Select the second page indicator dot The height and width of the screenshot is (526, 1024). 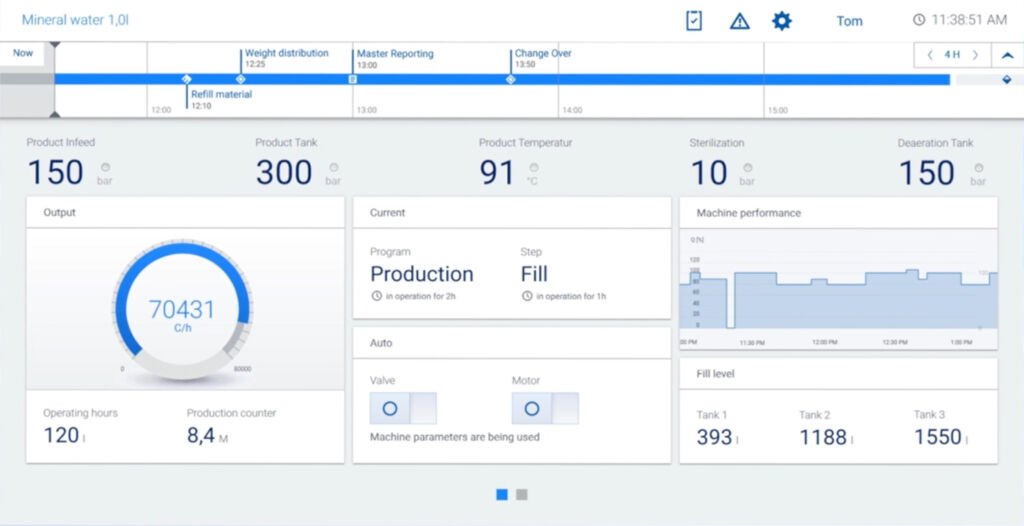point(522,494)
